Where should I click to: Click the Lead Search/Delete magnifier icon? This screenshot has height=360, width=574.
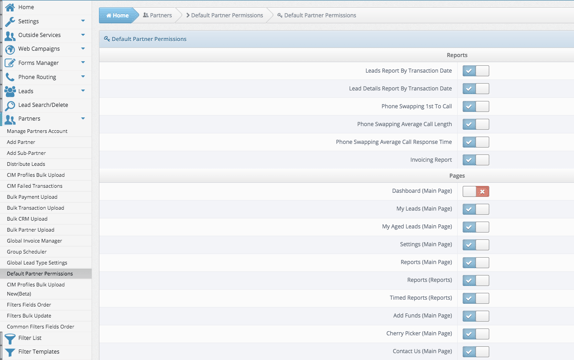(x=10, y=105)
